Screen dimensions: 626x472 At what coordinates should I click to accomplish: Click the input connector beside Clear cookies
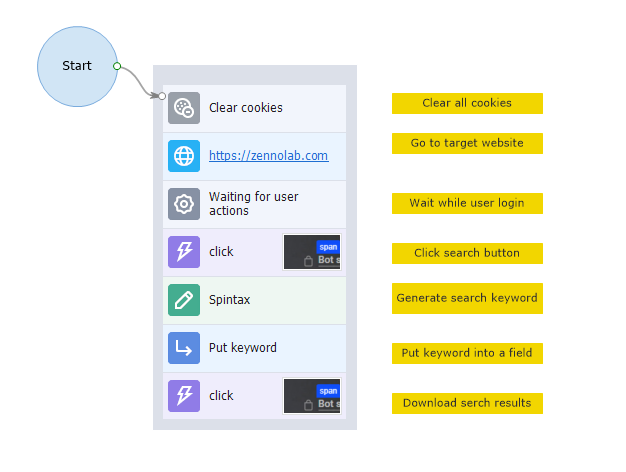[161, 96]
